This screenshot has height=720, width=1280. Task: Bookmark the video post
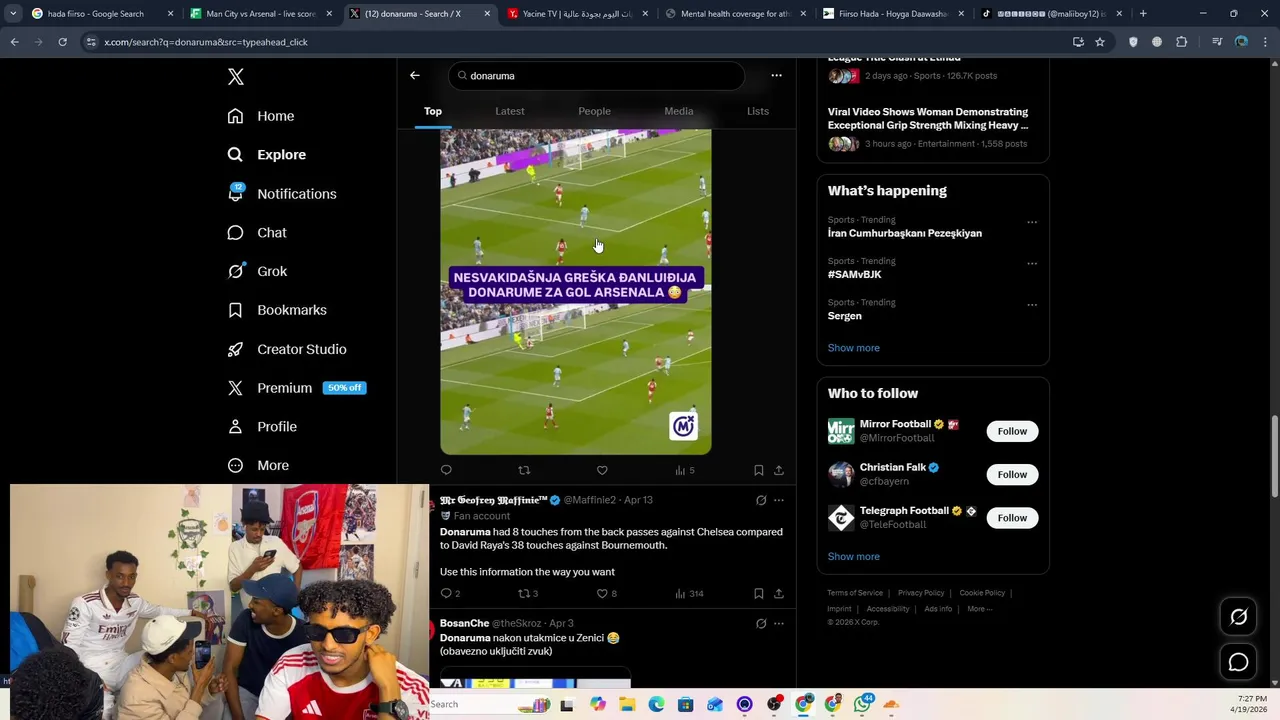coord(758,470)
